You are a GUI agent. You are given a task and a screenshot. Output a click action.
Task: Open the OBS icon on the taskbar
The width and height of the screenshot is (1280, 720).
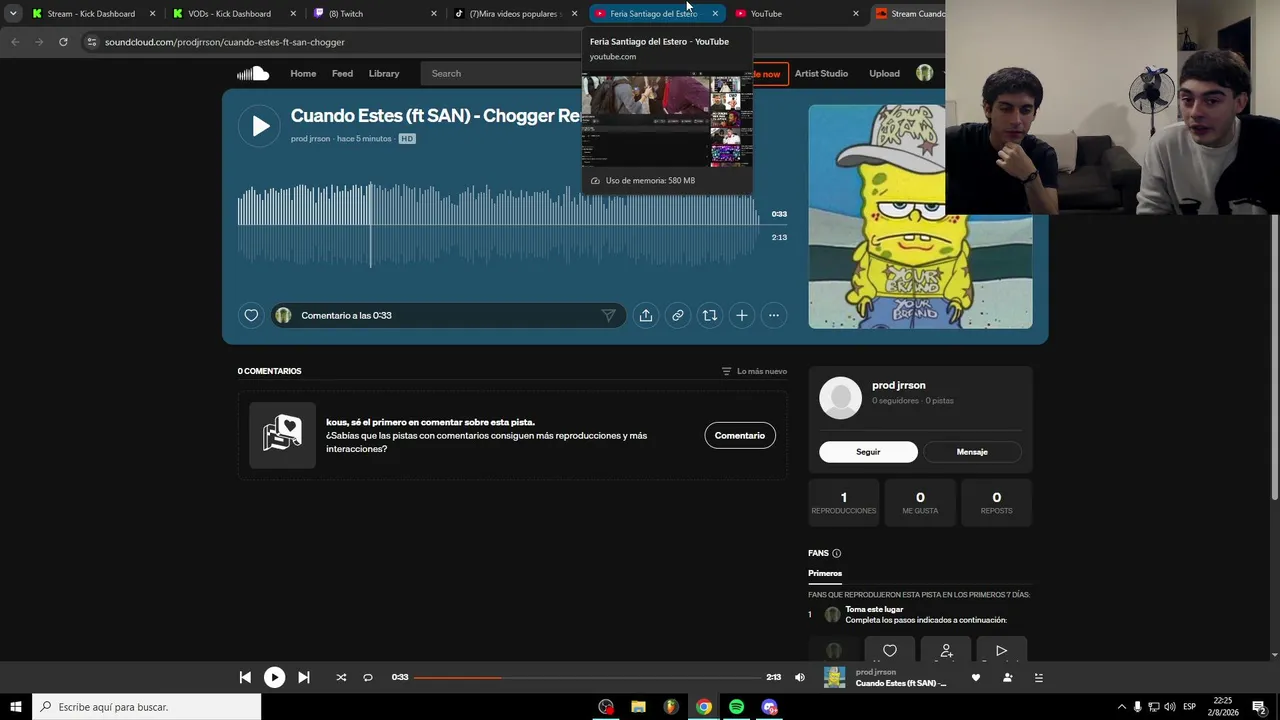click(x=606, y=707)
